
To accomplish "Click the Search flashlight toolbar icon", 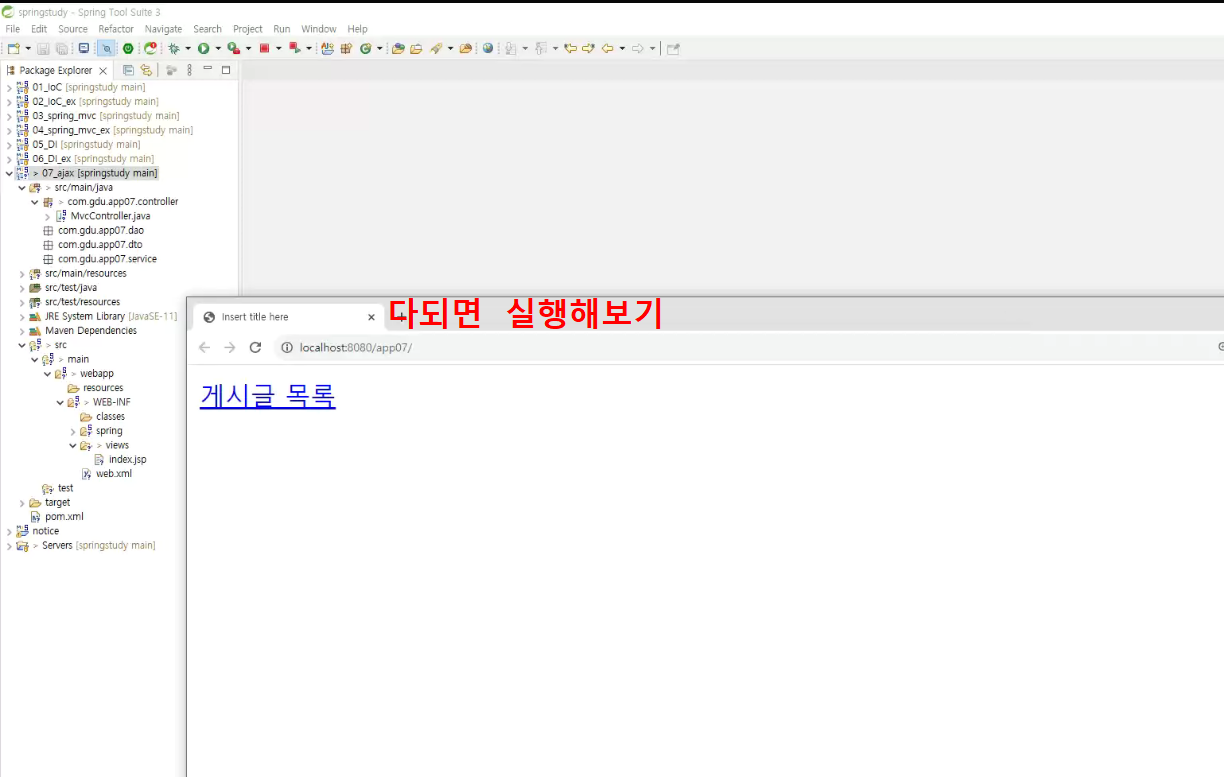I will (x=436, y=48).
